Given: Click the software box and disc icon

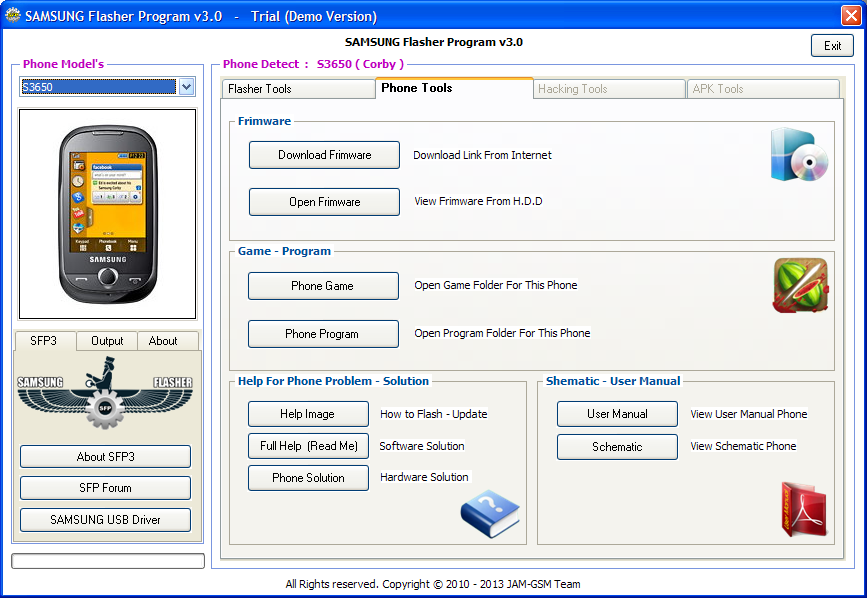Looking at the screenshot, I should [x=800, y=155].
